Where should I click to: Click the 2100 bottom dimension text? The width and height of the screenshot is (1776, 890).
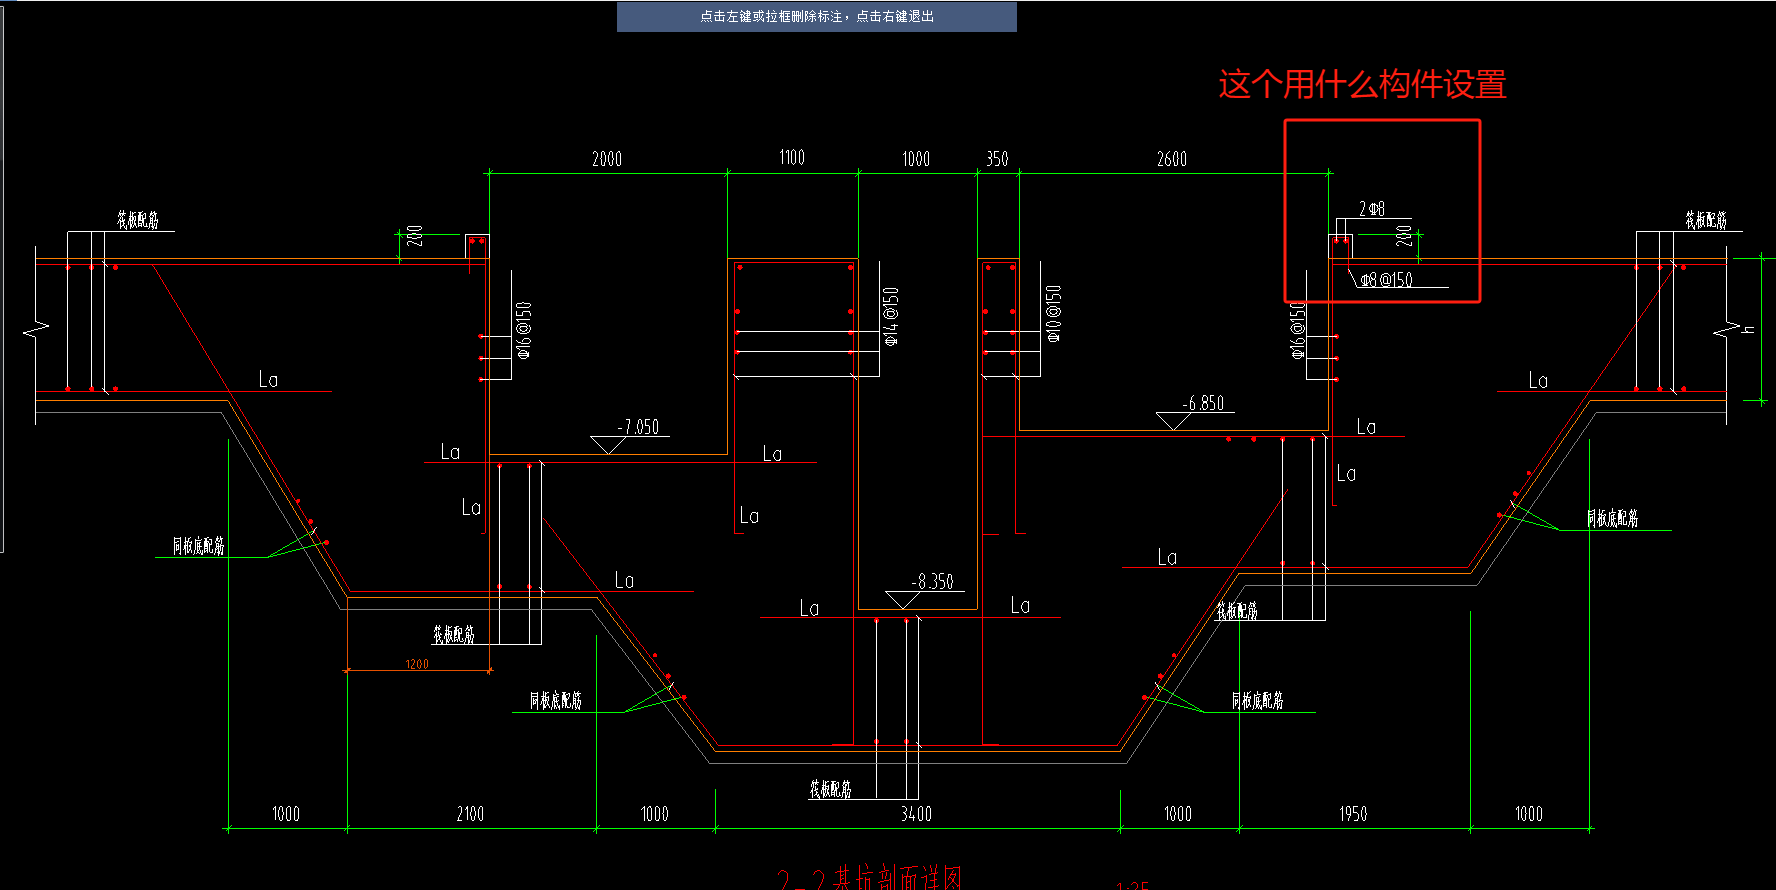470,814
